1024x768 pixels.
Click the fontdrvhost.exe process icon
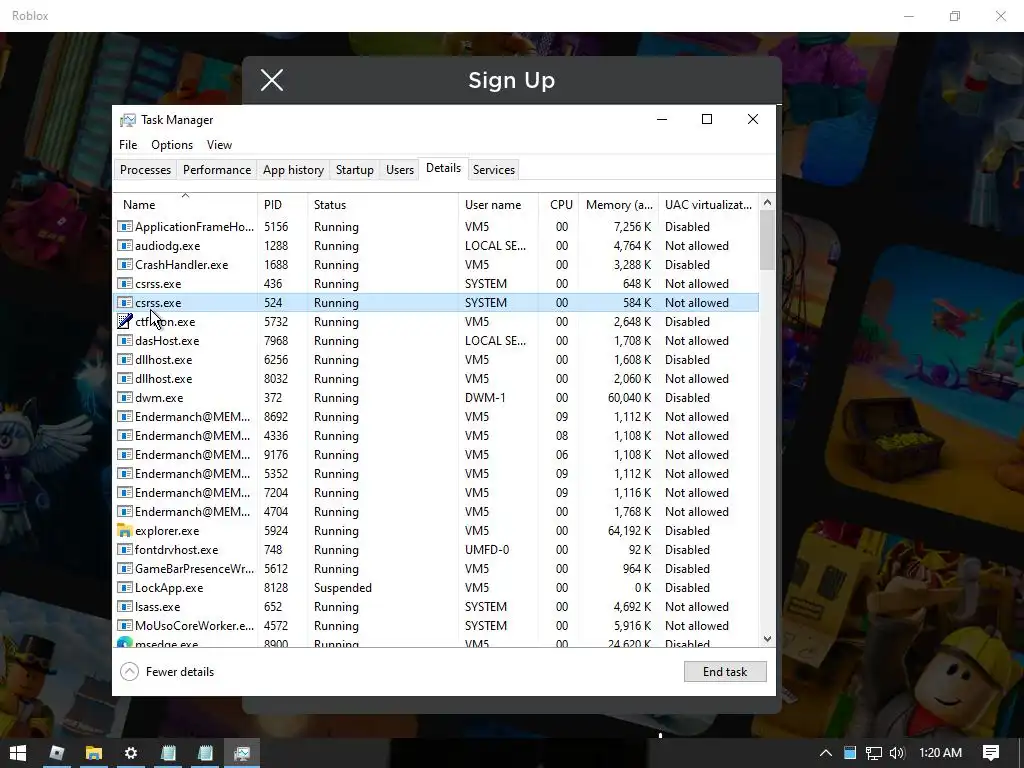coord(124,549)
